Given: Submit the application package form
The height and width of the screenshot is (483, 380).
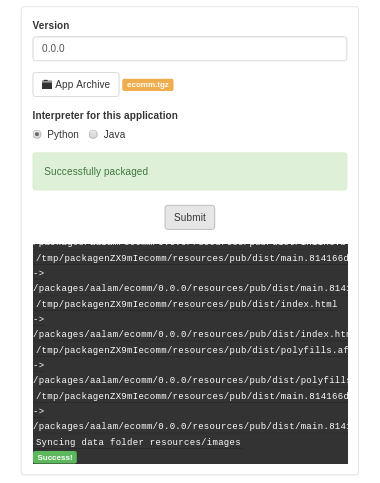Looking at the screenshot, I should click(x=190, y=217).
